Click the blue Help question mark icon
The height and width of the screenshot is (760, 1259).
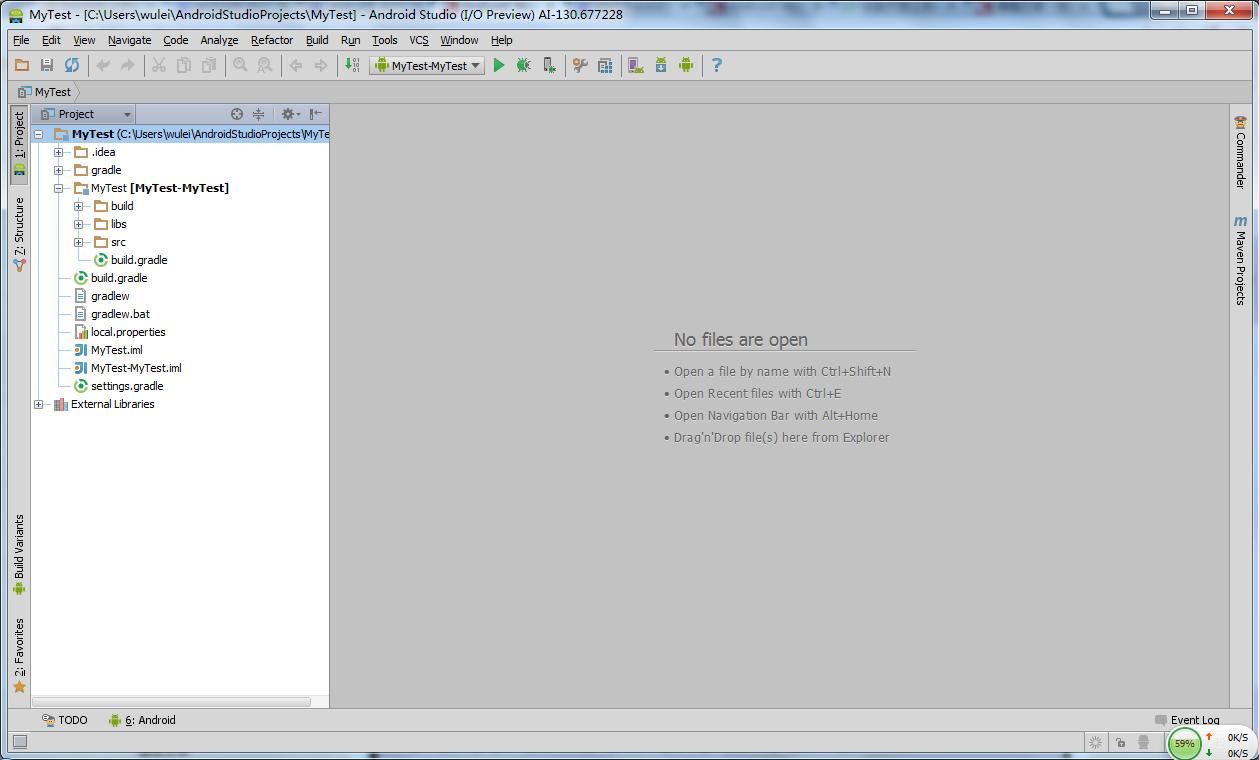coord(716,65)
